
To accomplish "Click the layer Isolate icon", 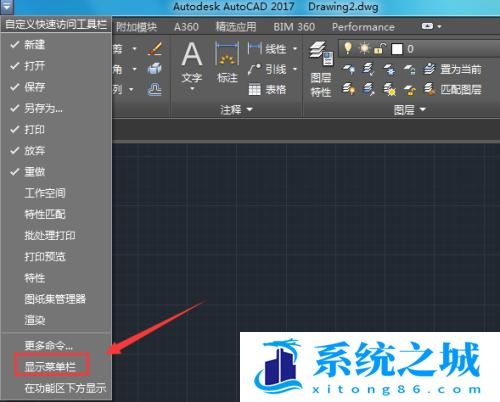I will pos(369,69).
